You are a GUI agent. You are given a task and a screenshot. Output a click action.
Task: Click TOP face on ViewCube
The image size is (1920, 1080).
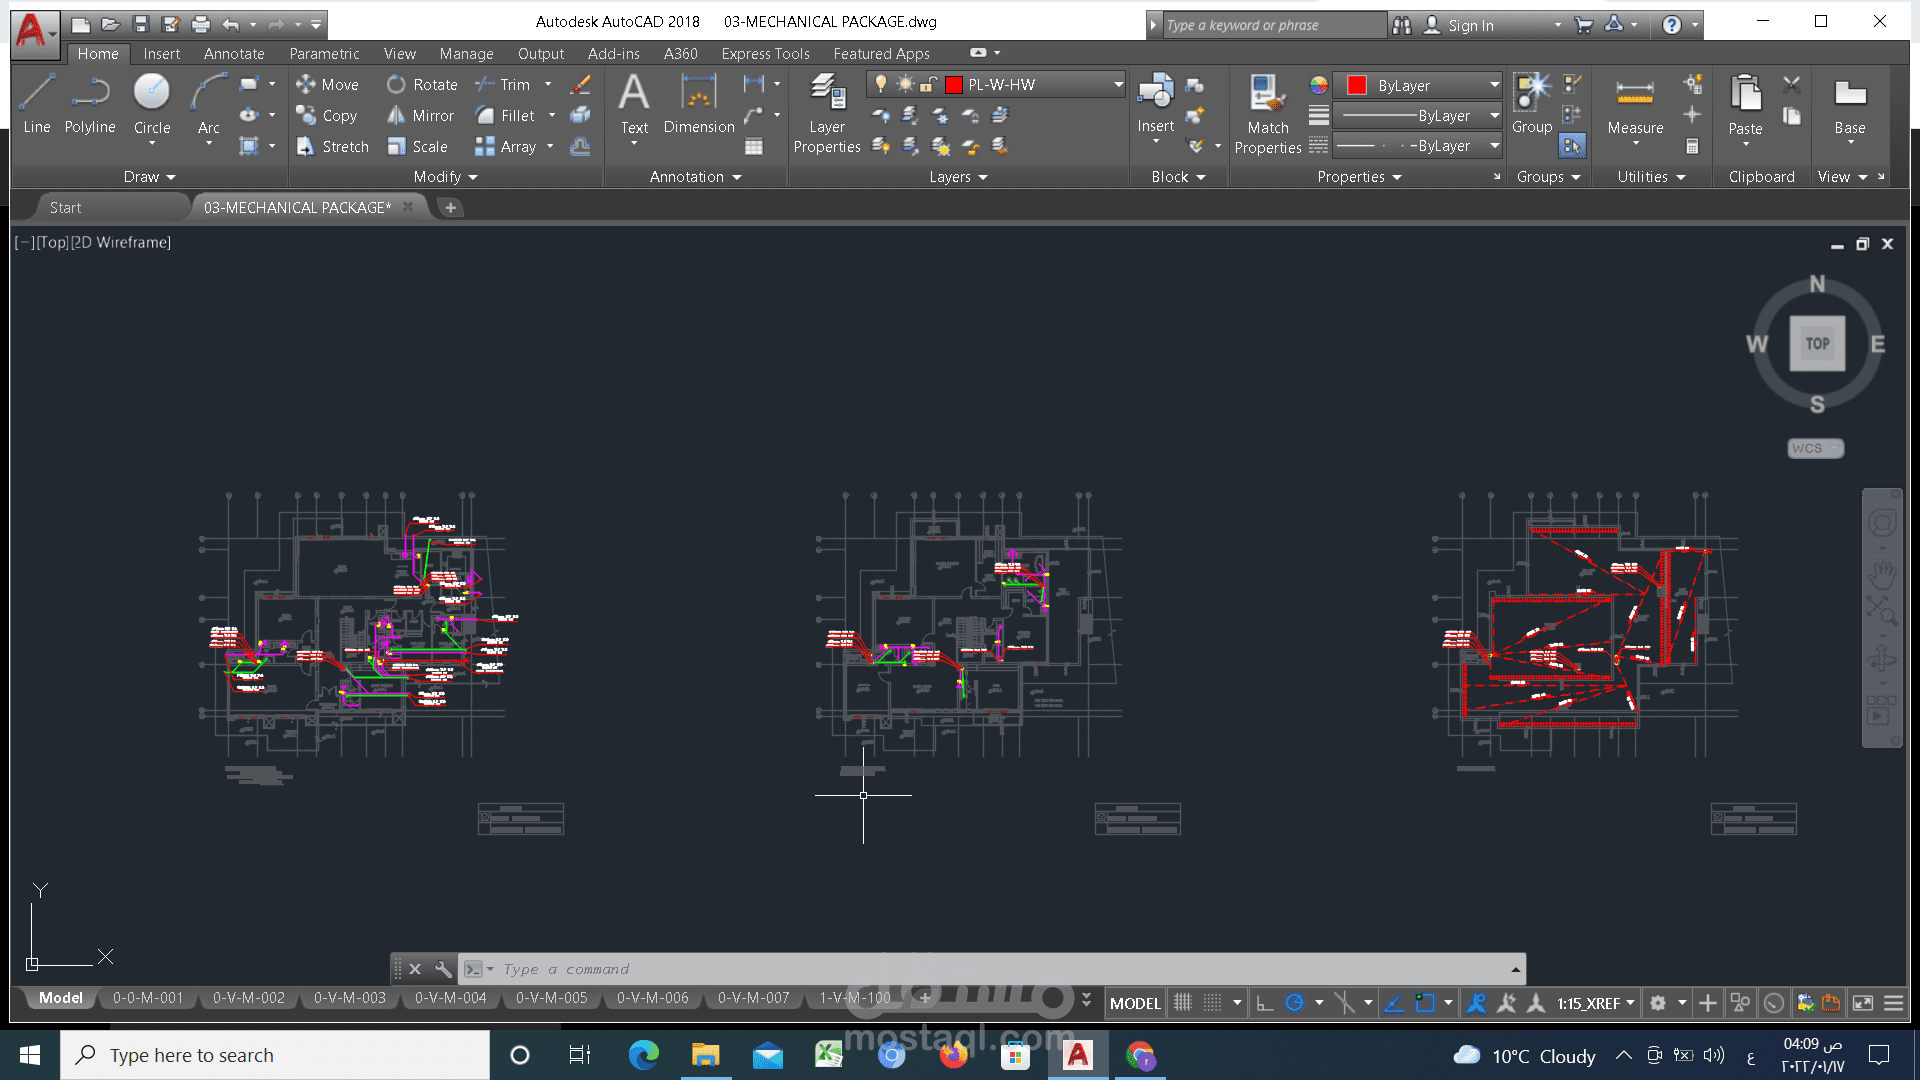1817,343
